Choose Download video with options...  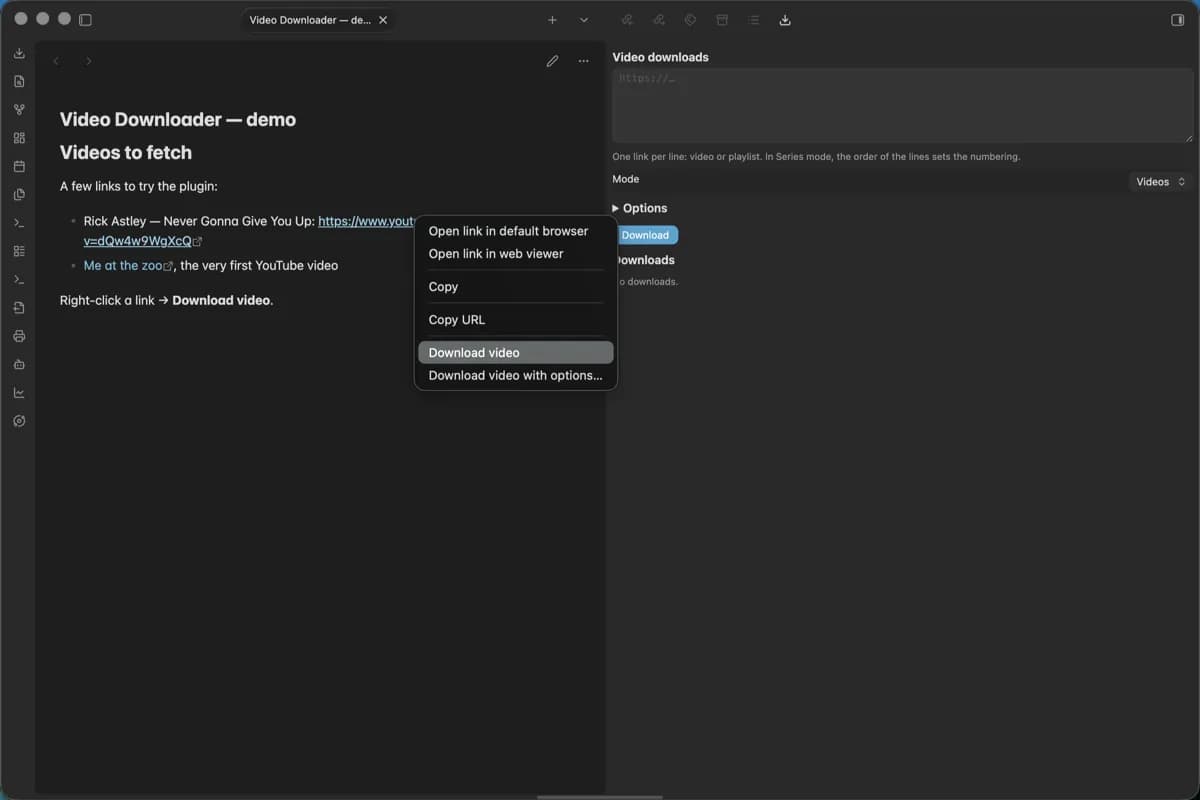[516, 376]
